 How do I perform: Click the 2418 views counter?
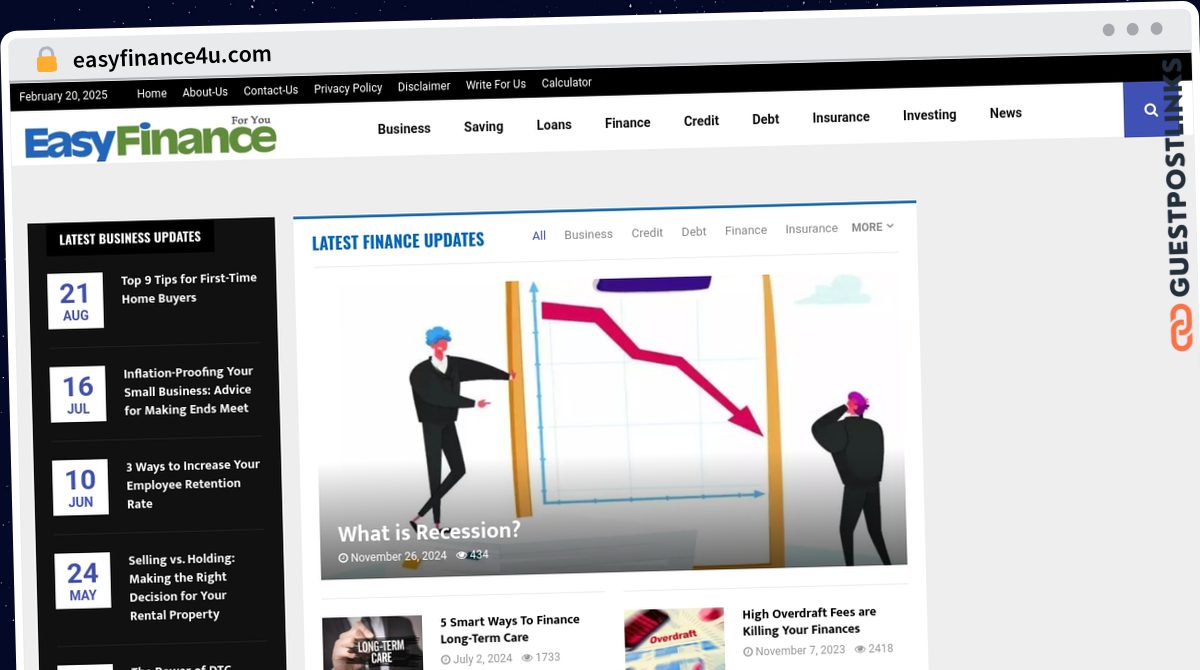click(x=874, y=649)
